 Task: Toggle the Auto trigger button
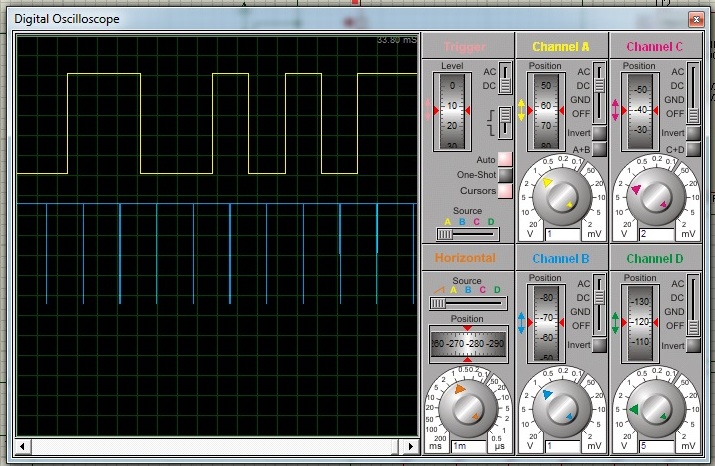point(505,159)
